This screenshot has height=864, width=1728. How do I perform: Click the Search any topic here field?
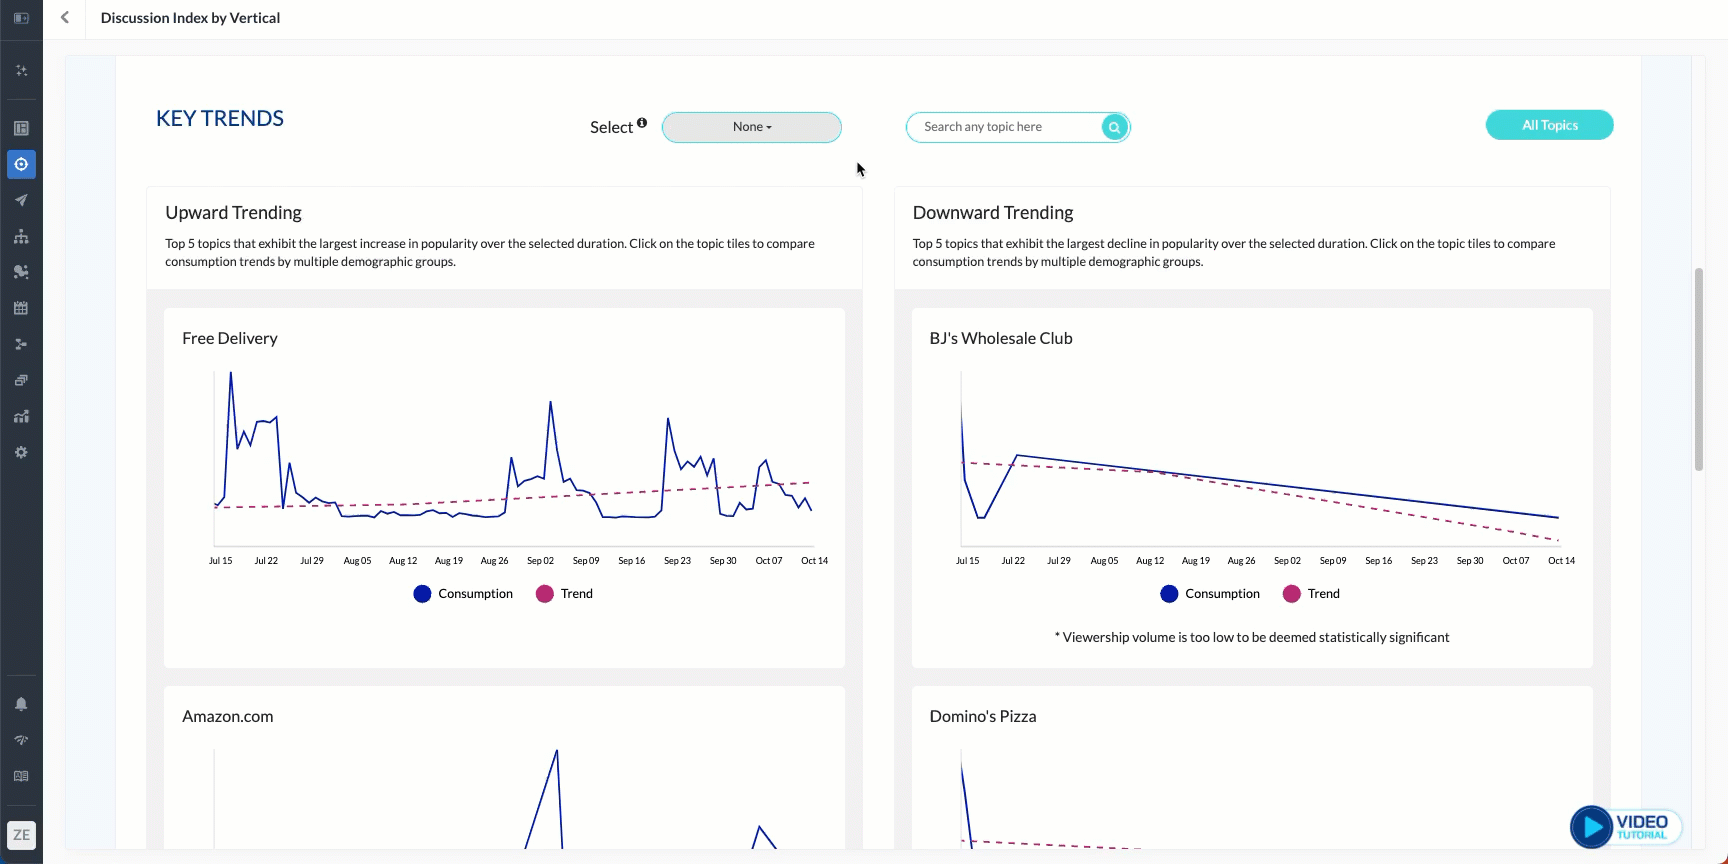click(1005, 127)
